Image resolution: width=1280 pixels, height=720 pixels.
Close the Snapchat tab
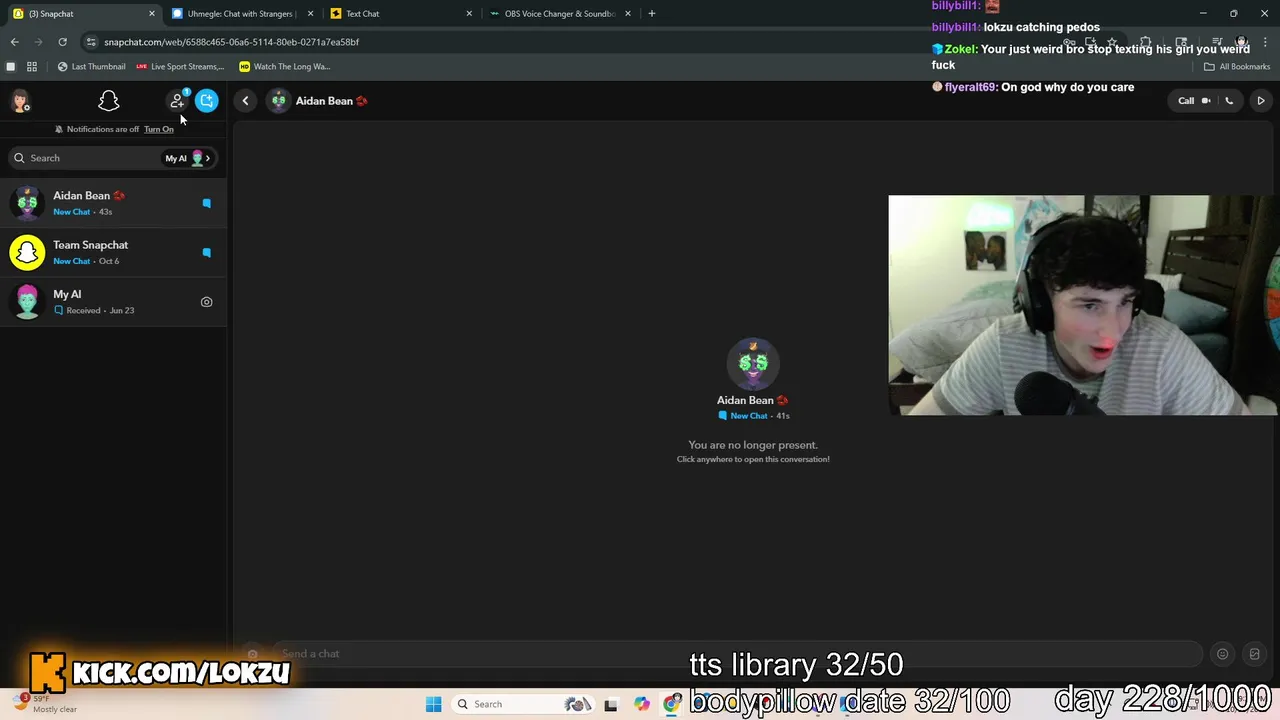[152, 14]
